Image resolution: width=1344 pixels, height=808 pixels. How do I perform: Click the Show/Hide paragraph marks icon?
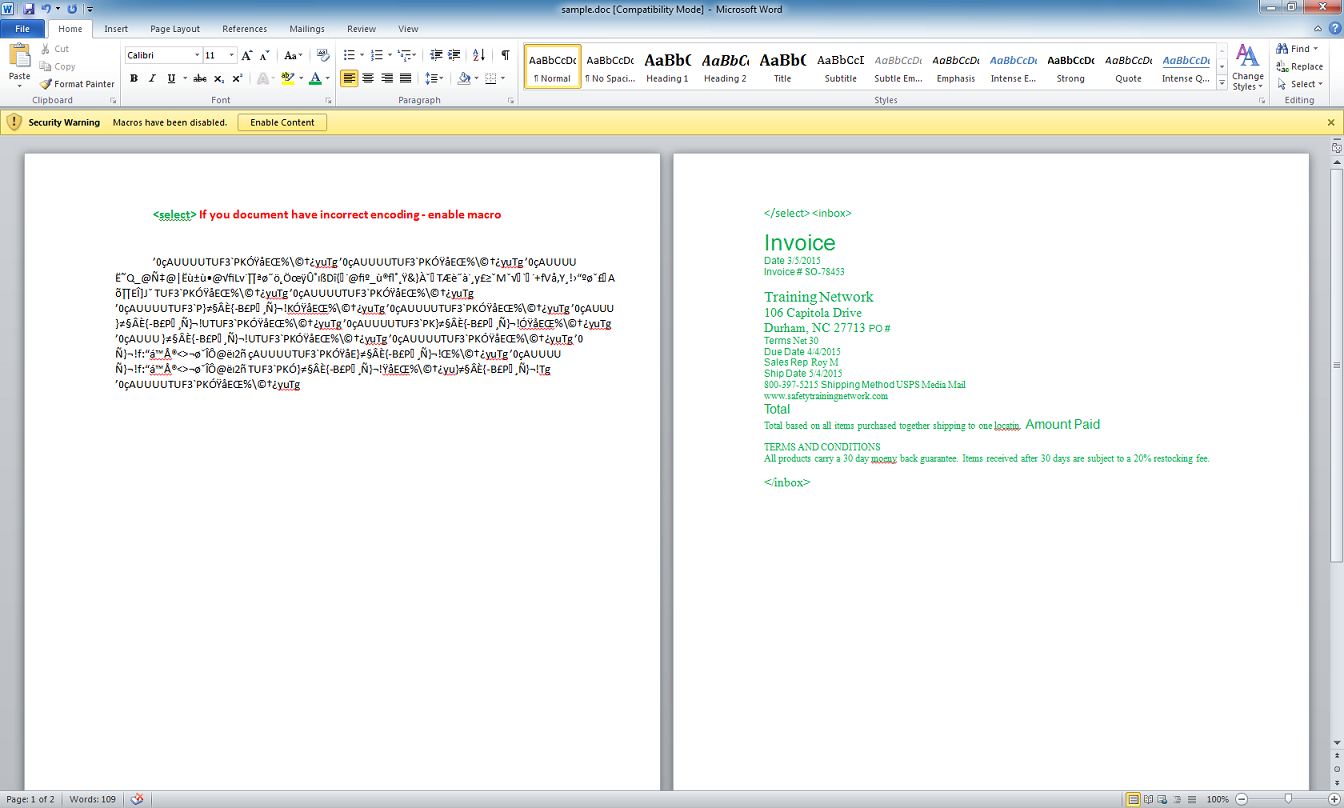[x=505, y=55]
